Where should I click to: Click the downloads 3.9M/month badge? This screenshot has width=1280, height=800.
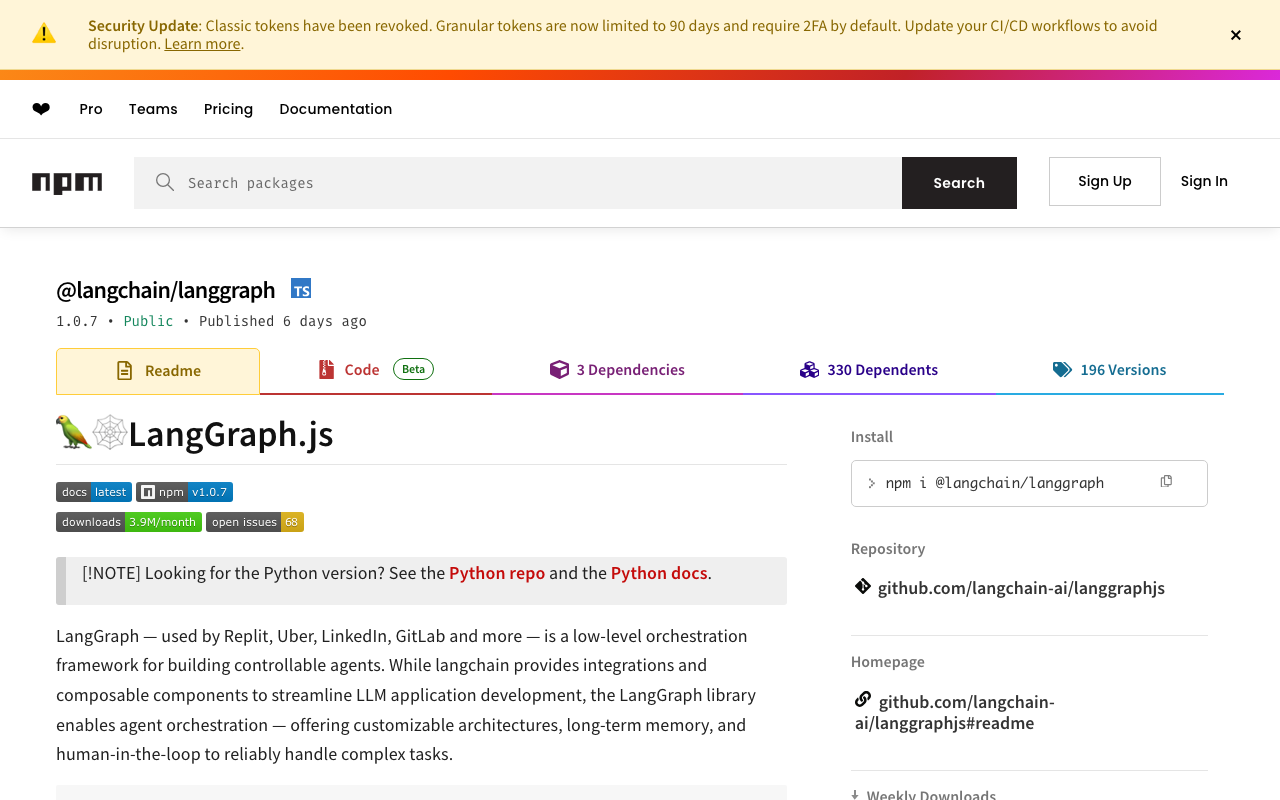(129, 522)
